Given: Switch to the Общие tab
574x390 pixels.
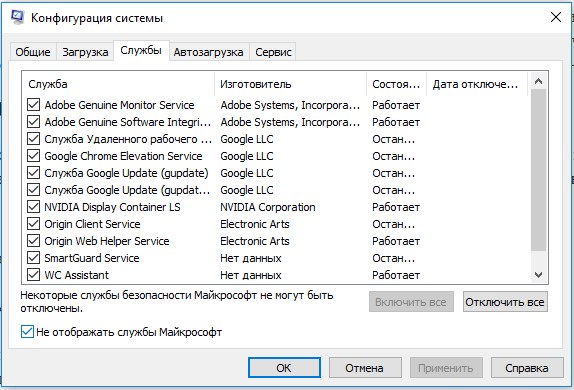Looking at the screenshot, I should pos(33,52).
